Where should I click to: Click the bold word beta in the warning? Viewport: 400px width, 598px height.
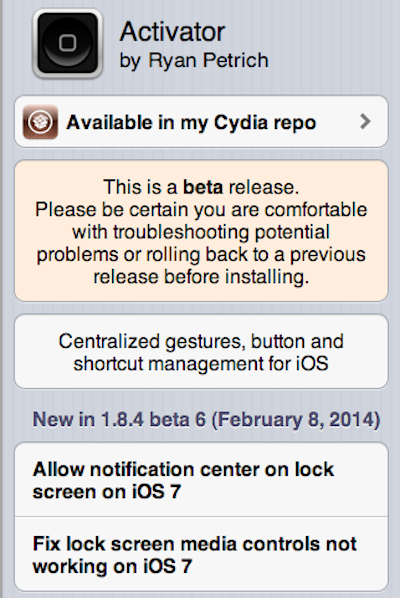click(x=203, y=187)
